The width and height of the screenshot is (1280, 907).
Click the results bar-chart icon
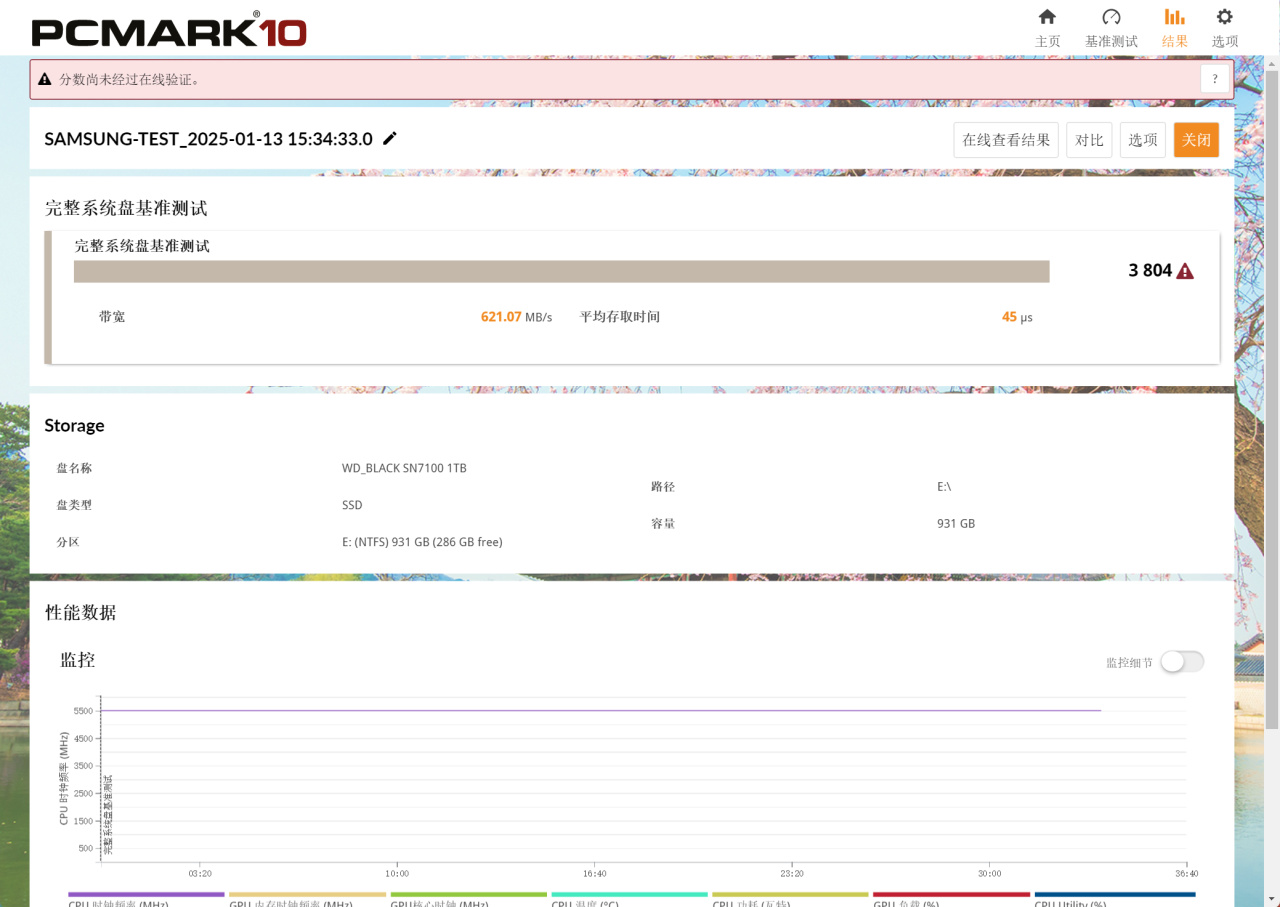coord(1175,17)
